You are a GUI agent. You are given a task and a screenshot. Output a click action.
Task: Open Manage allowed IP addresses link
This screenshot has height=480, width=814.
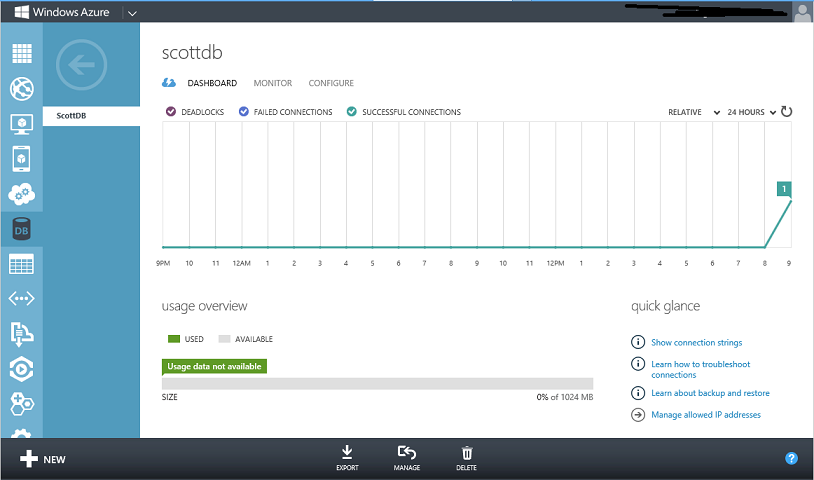(706, 415)
